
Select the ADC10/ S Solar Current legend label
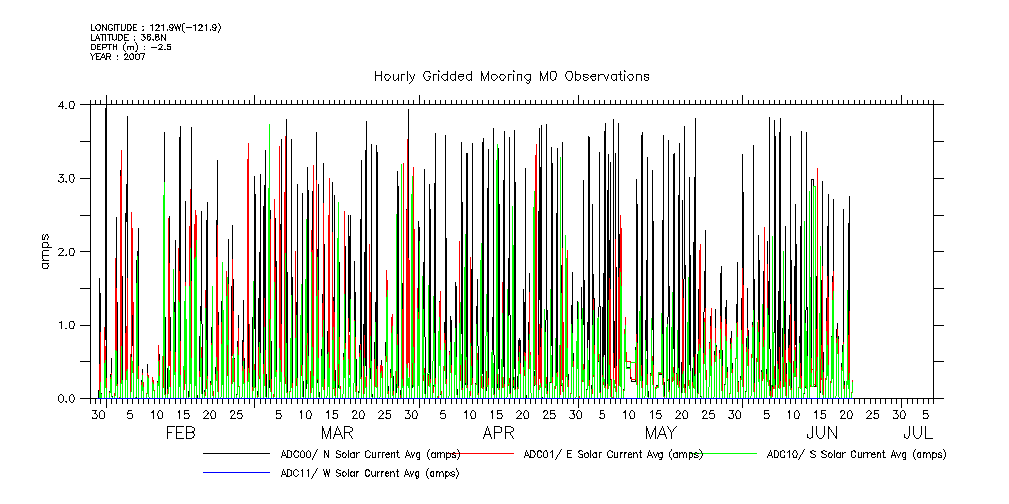pos(856,454)
